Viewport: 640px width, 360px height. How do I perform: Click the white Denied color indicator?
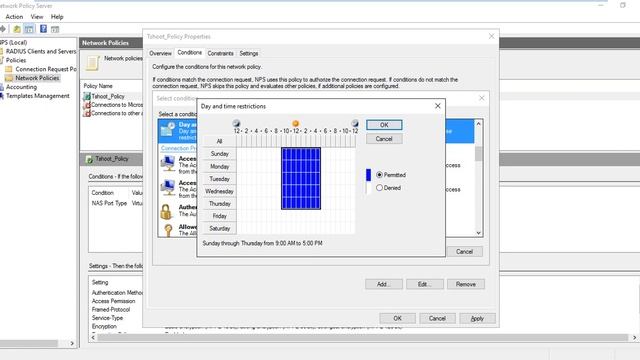368,188
